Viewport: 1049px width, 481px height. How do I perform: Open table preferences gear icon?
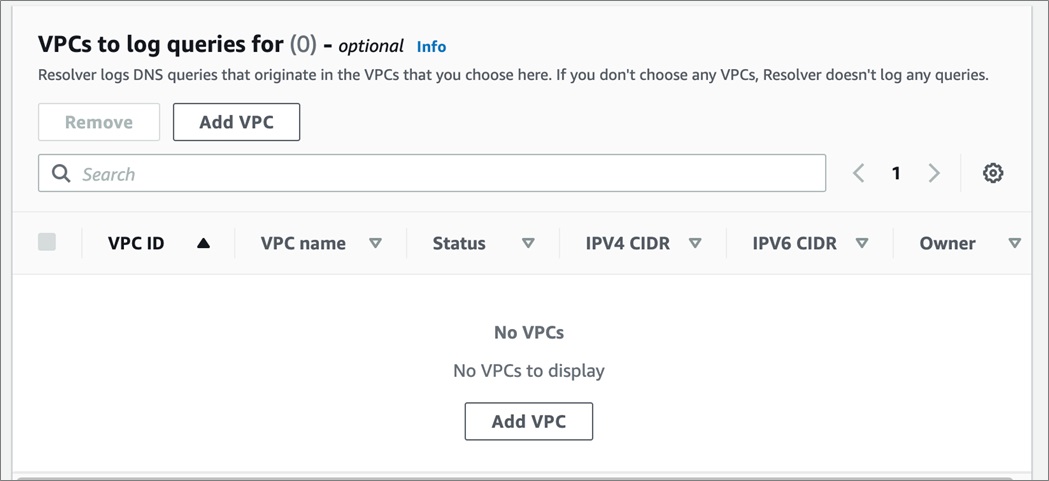[x=993, y=174]
